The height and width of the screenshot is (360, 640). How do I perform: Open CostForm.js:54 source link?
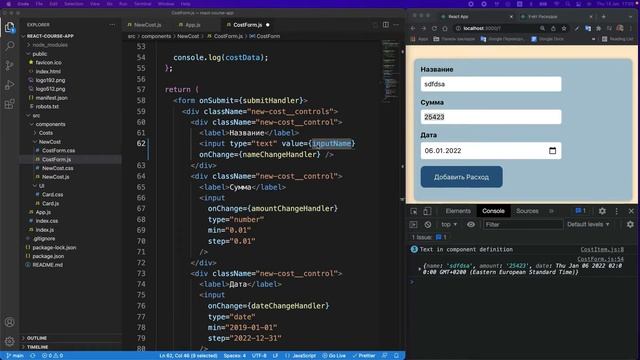(x=600, y=259)
